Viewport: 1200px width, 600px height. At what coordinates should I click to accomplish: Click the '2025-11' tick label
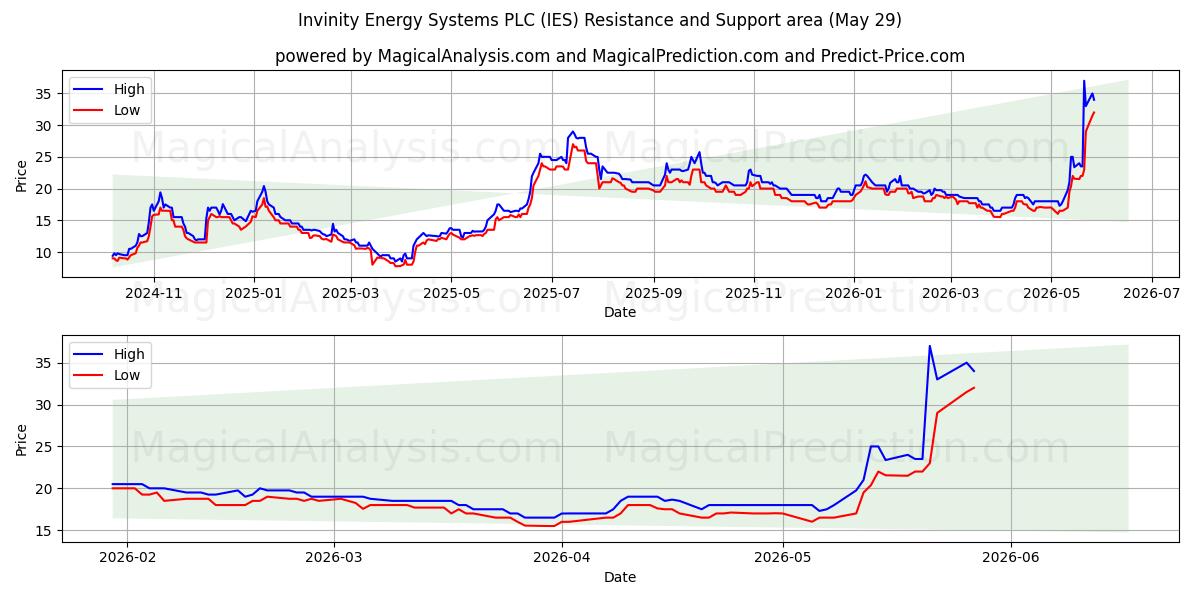(754, 293)
